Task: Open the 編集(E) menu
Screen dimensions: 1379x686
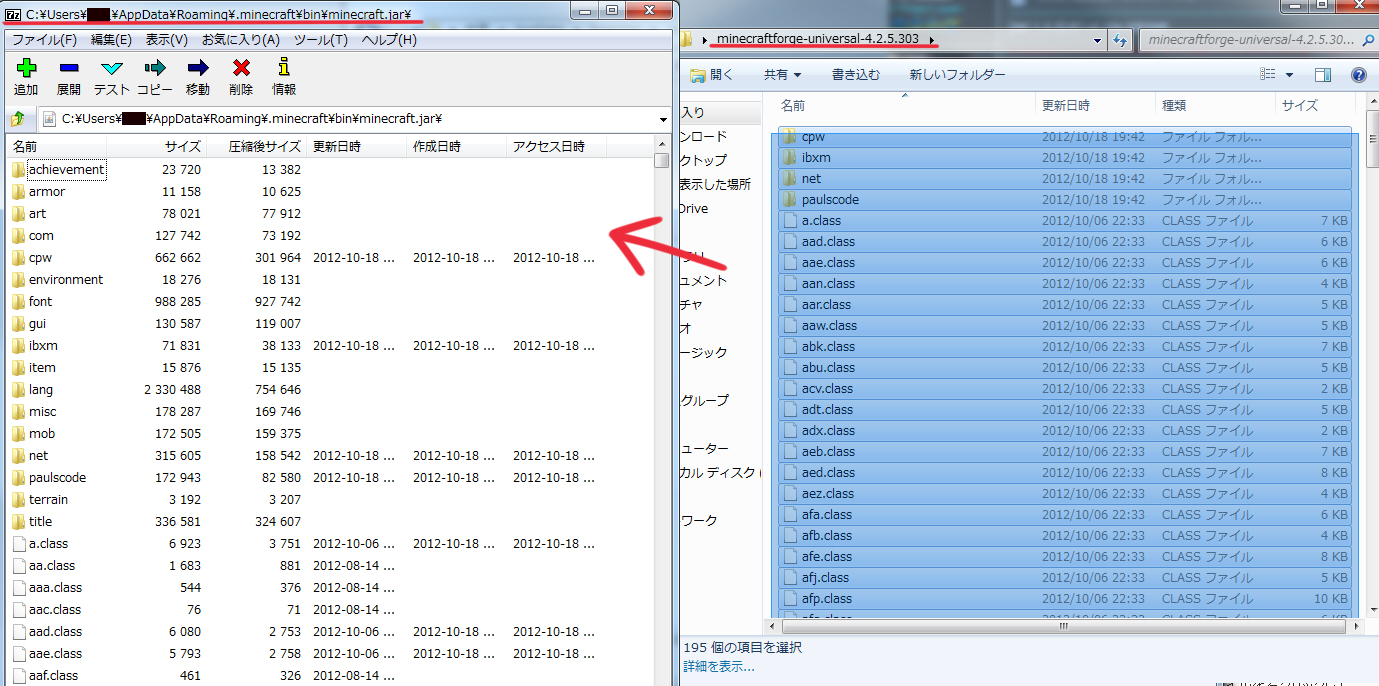Action: pos(111,40)
